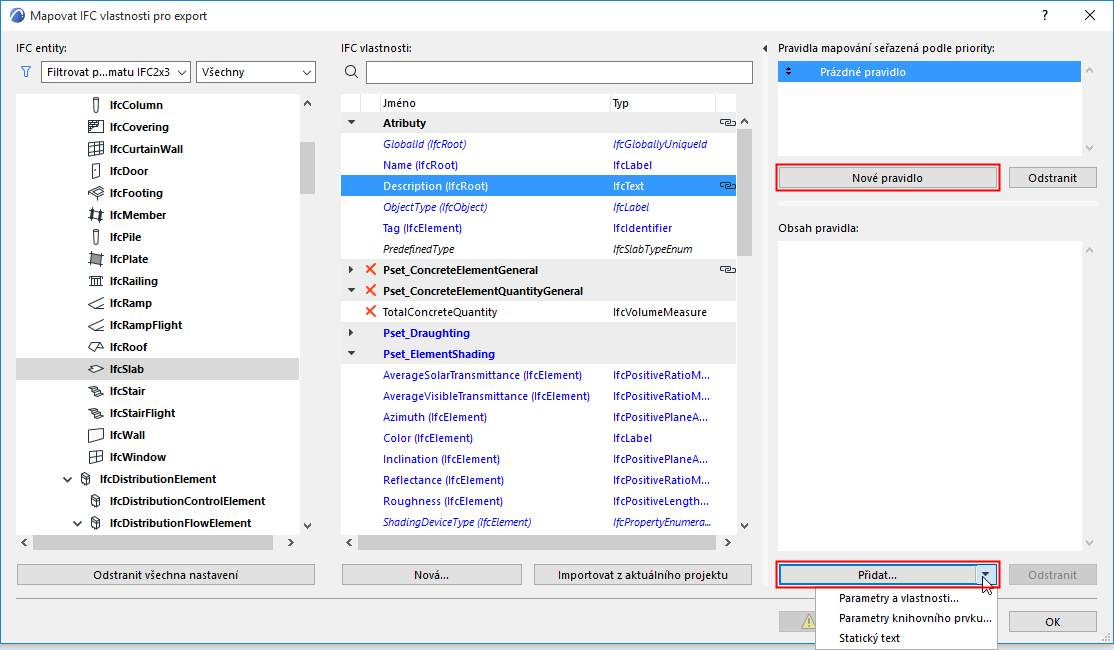This screenshot has width=1114, height=650.
Task: Click the red X on Pset_ConcreteElementGeneral
Action: (370, 269)
